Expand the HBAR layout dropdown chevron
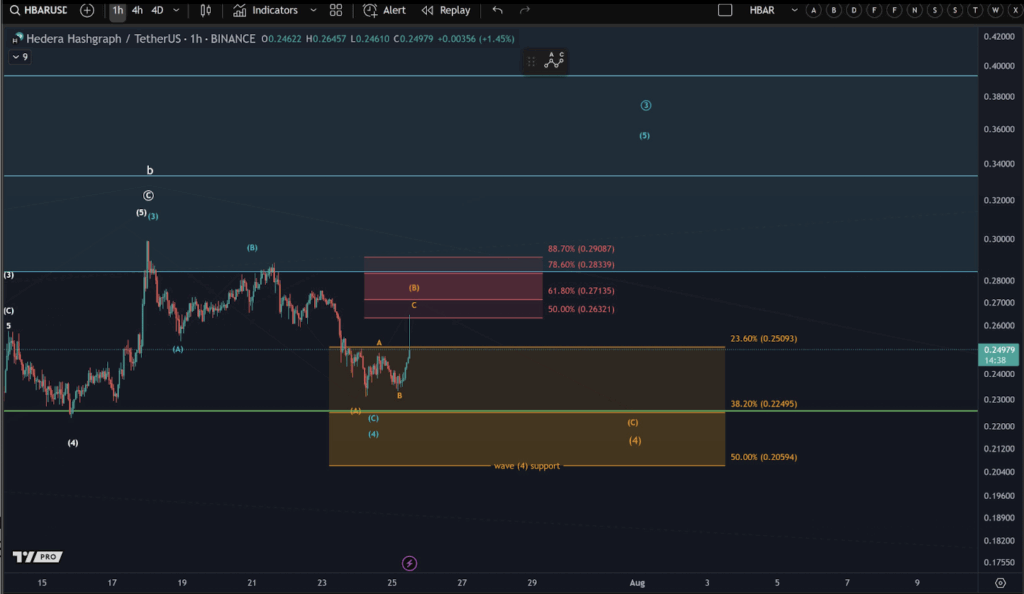 pos(794,10)
